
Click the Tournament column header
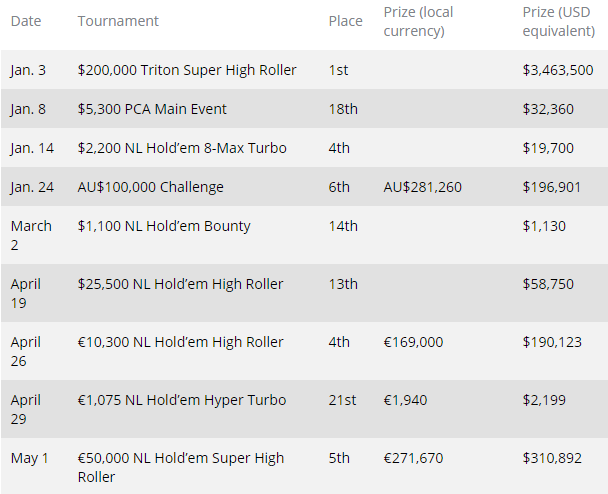point(118,21)
